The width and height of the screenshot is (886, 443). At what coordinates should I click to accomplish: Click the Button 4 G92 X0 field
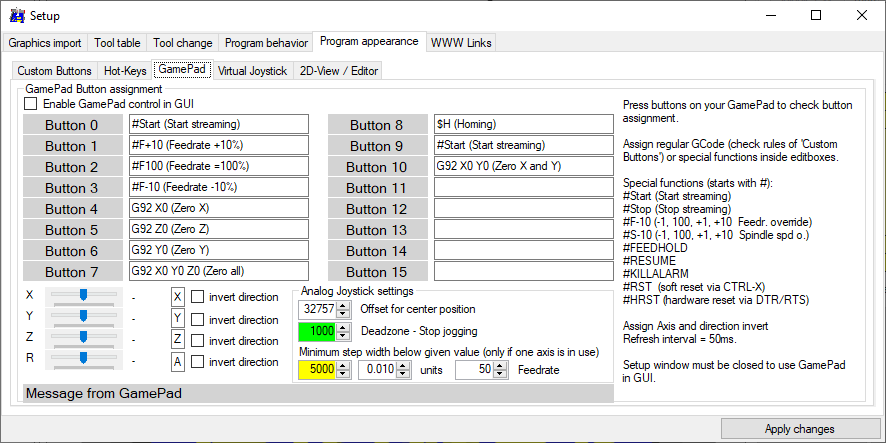(x=219, y=208)
